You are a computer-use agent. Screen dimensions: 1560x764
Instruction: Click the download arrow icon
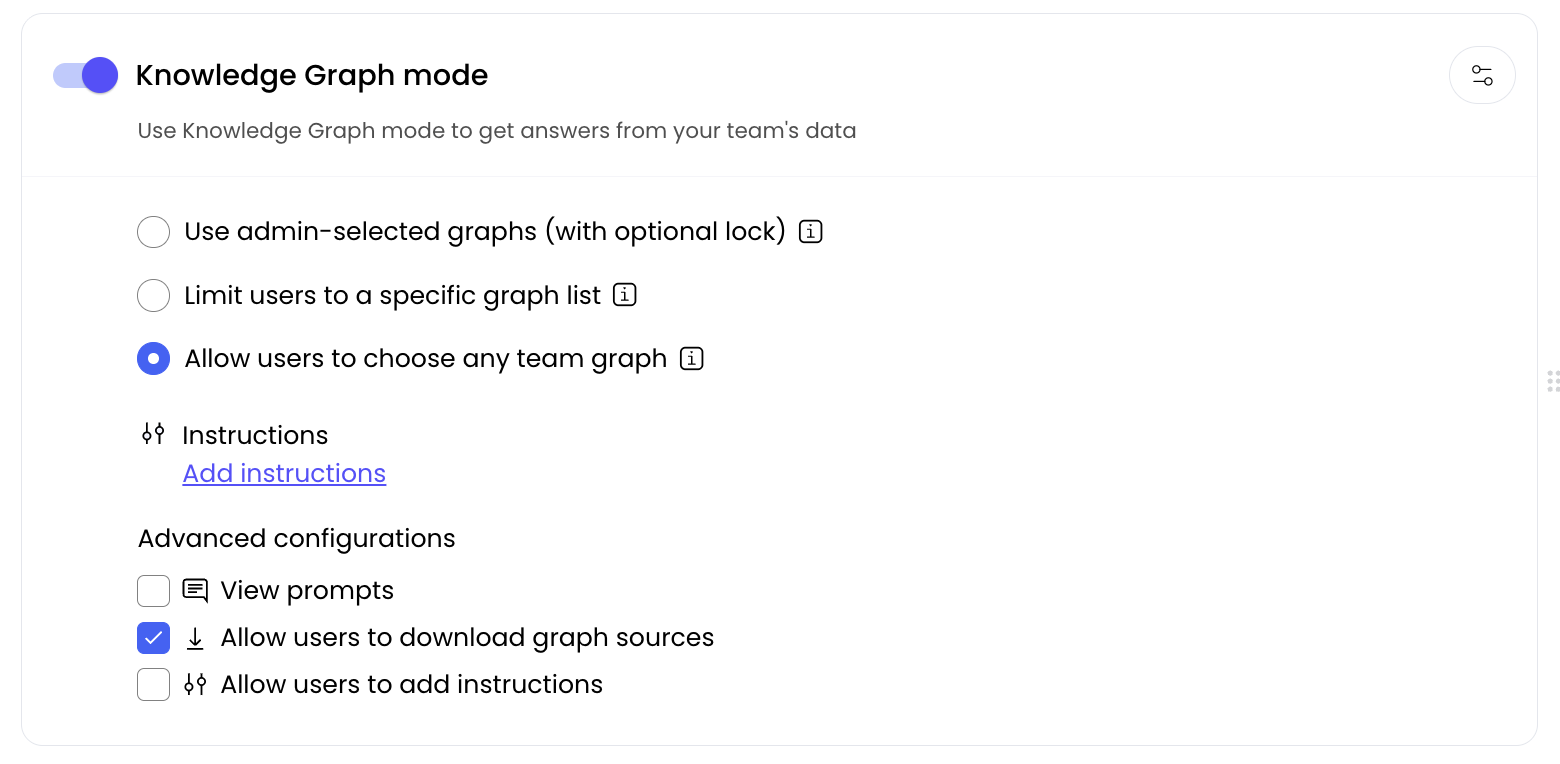point(195,638)
